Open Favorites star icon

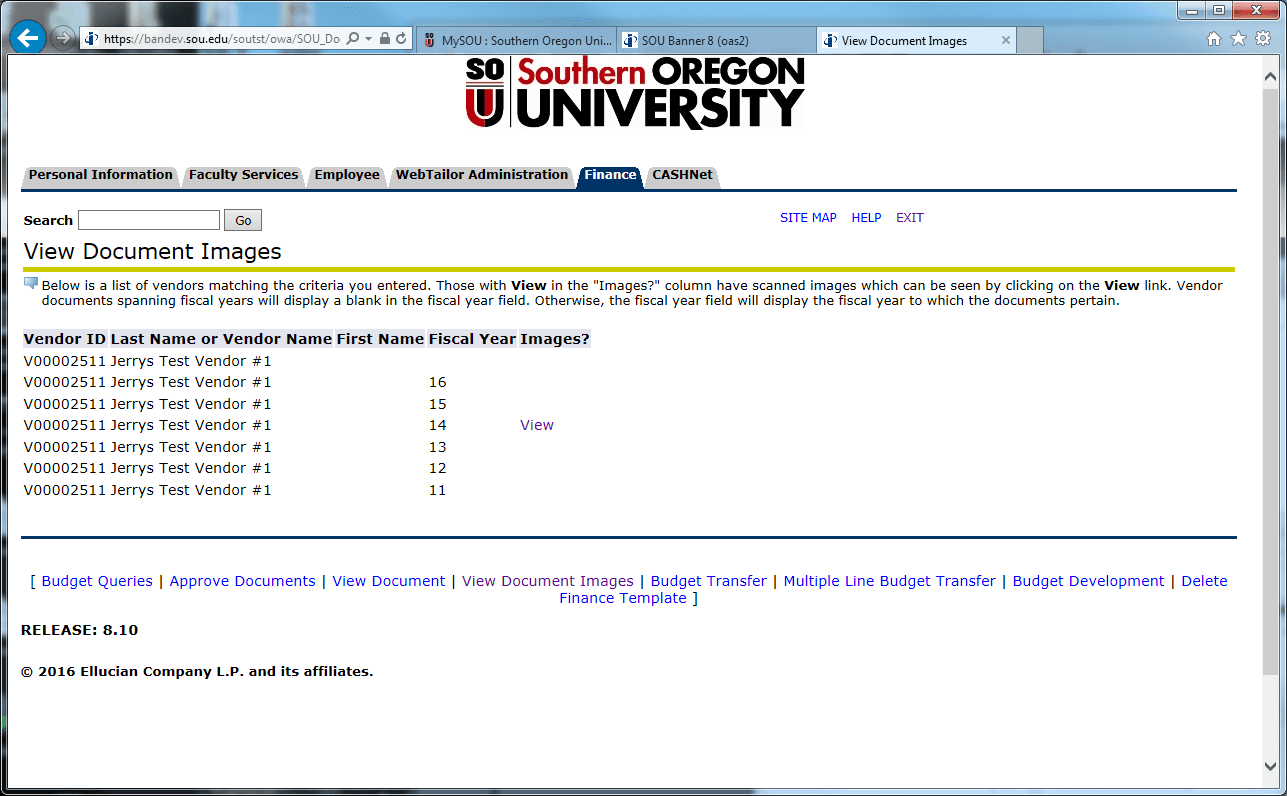1238,40
